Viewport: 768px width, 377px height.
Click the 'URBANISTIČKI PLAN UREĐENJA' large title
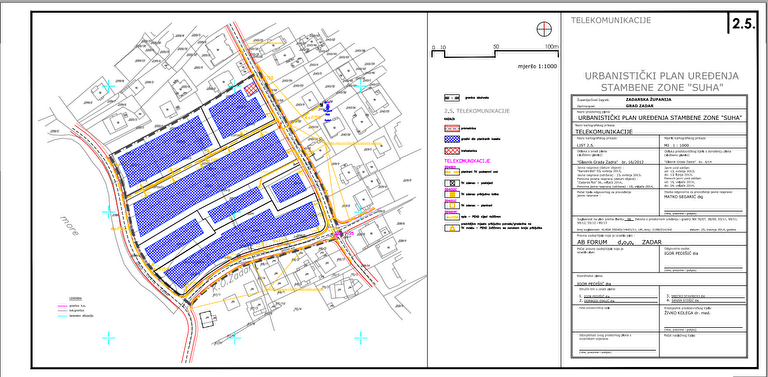click(662, 76)
